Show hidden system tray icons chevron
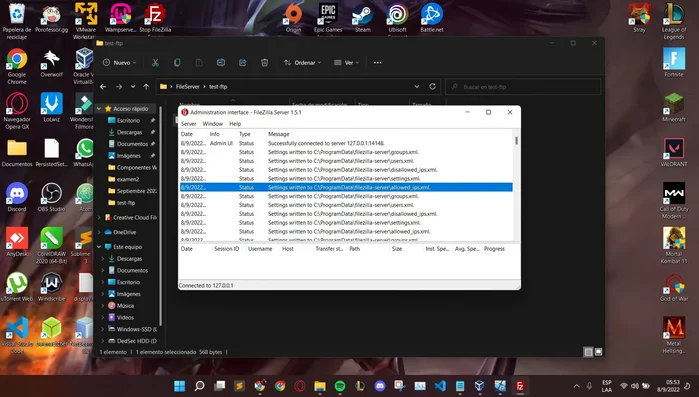The image size is (699, 397). tap(576, 386)
